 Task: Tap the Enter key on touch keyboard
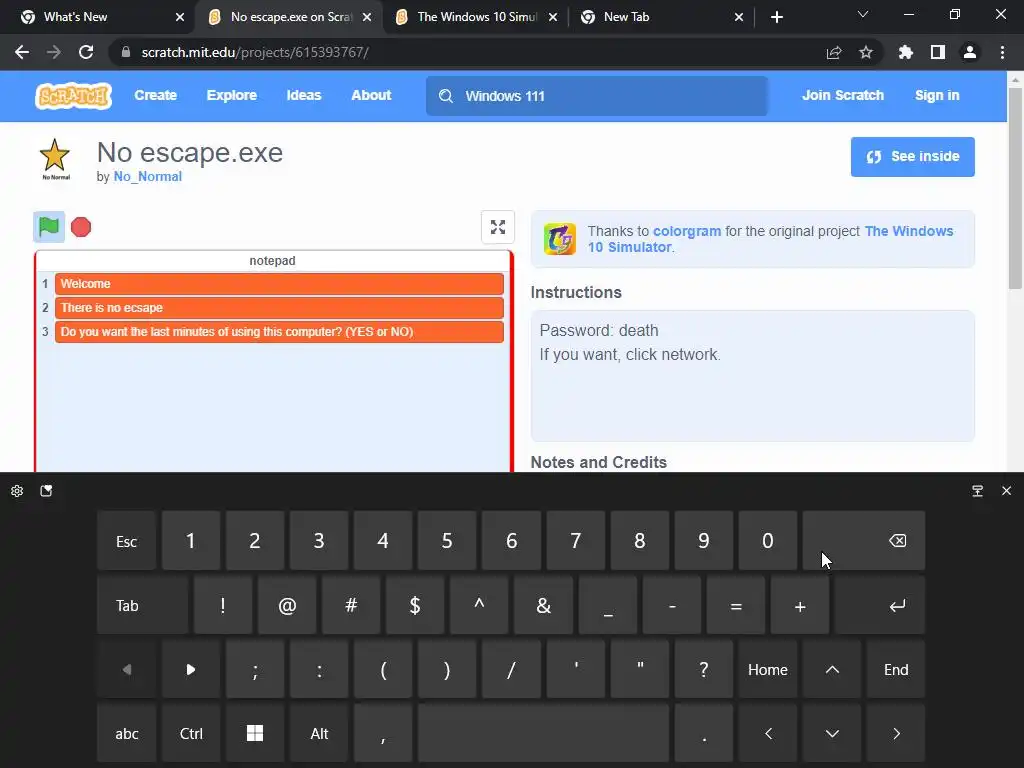click(x=880, y=605)
